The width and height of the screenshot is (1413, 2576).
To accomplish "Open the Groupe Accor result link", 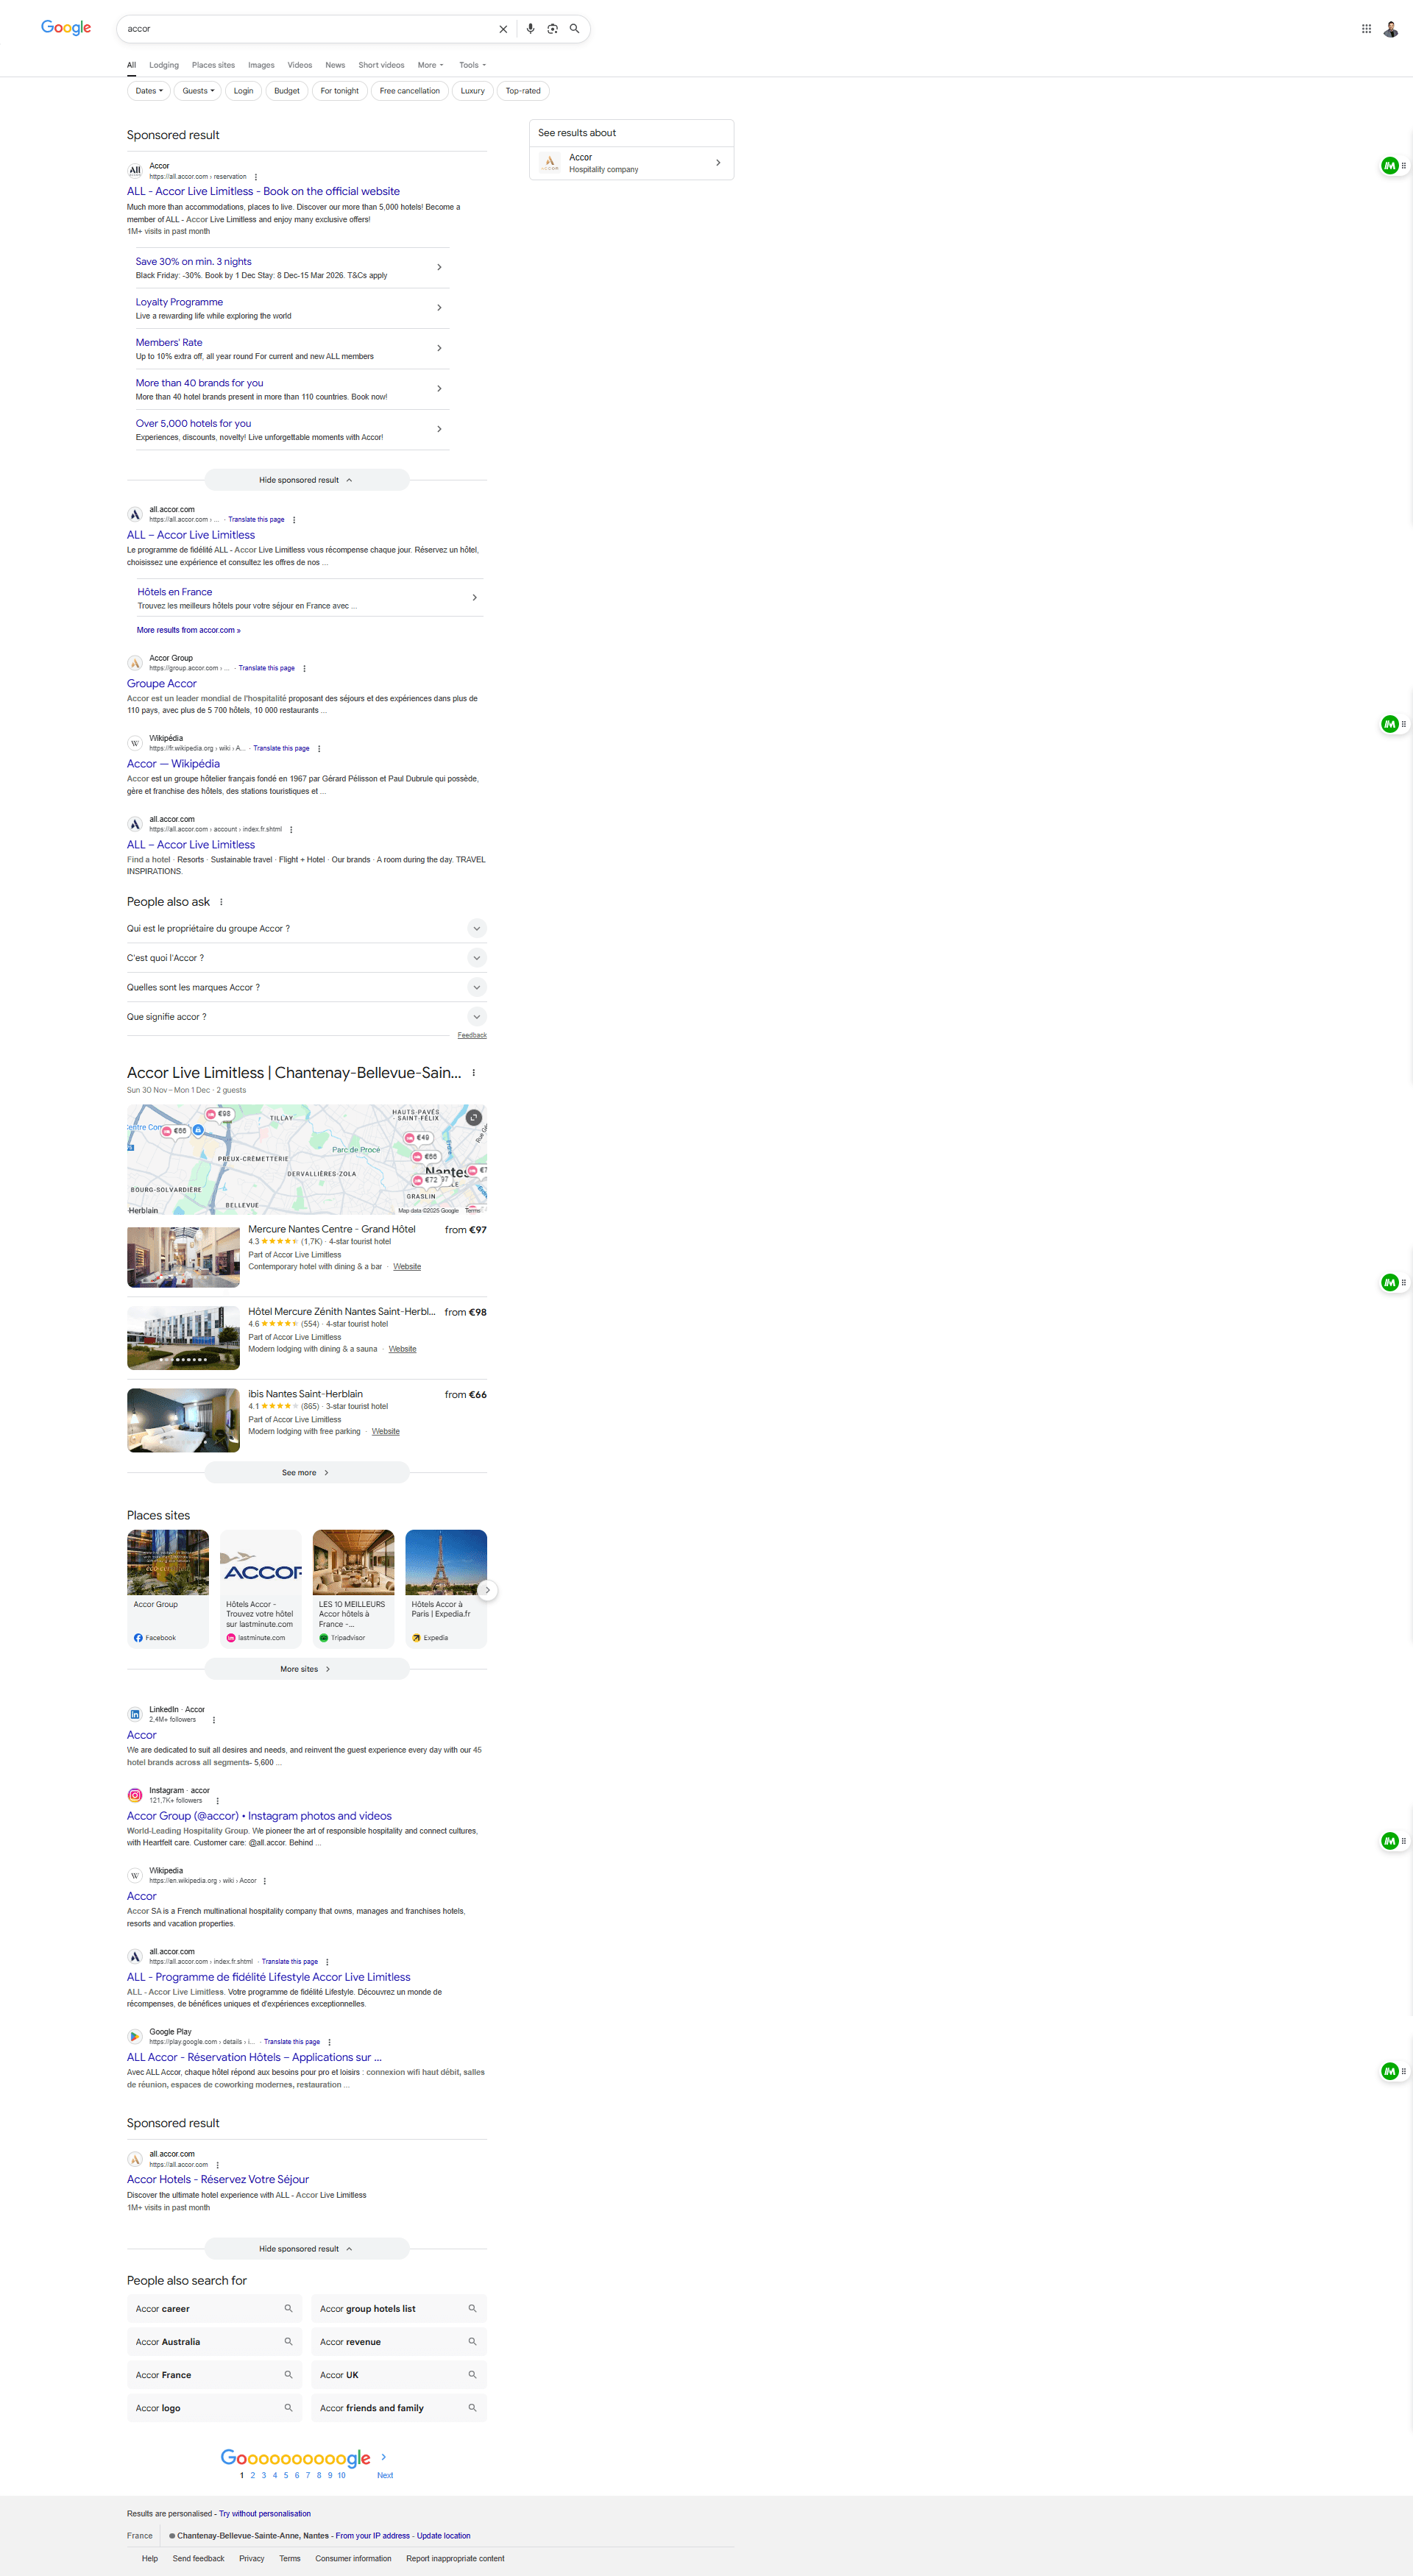I will tap(162, 684).
